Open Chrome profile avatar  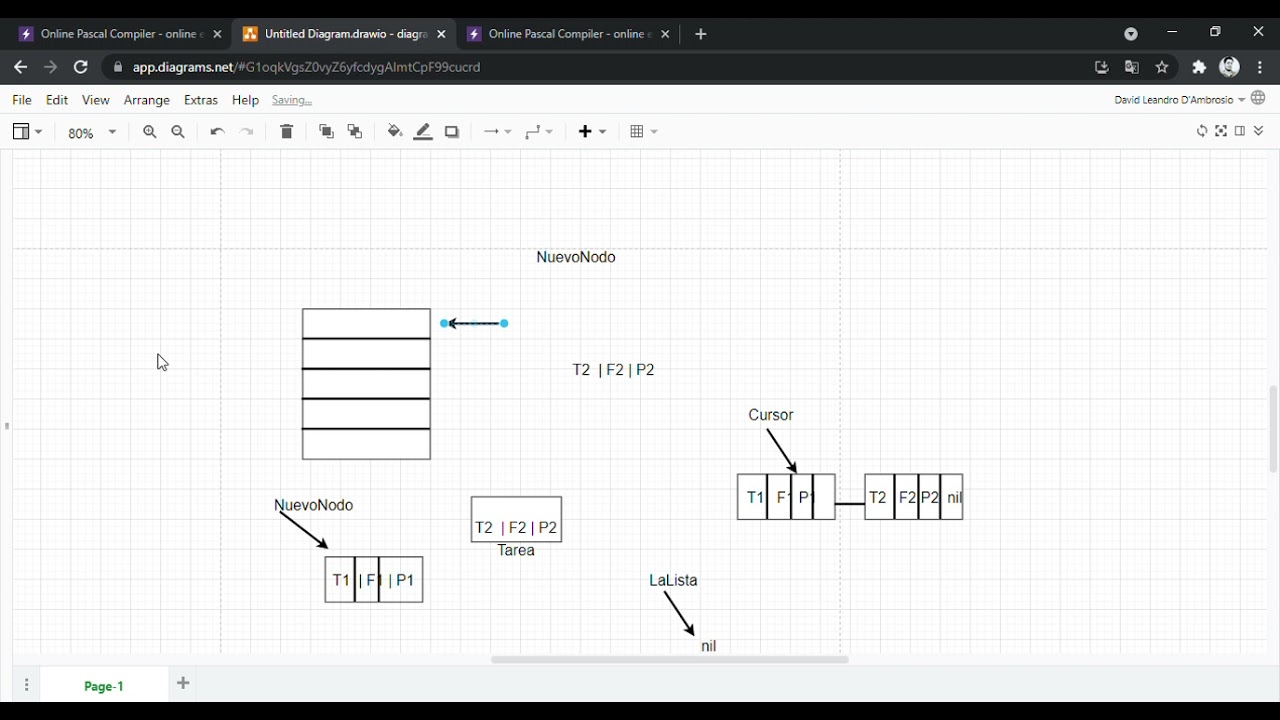pos(1230,67)
